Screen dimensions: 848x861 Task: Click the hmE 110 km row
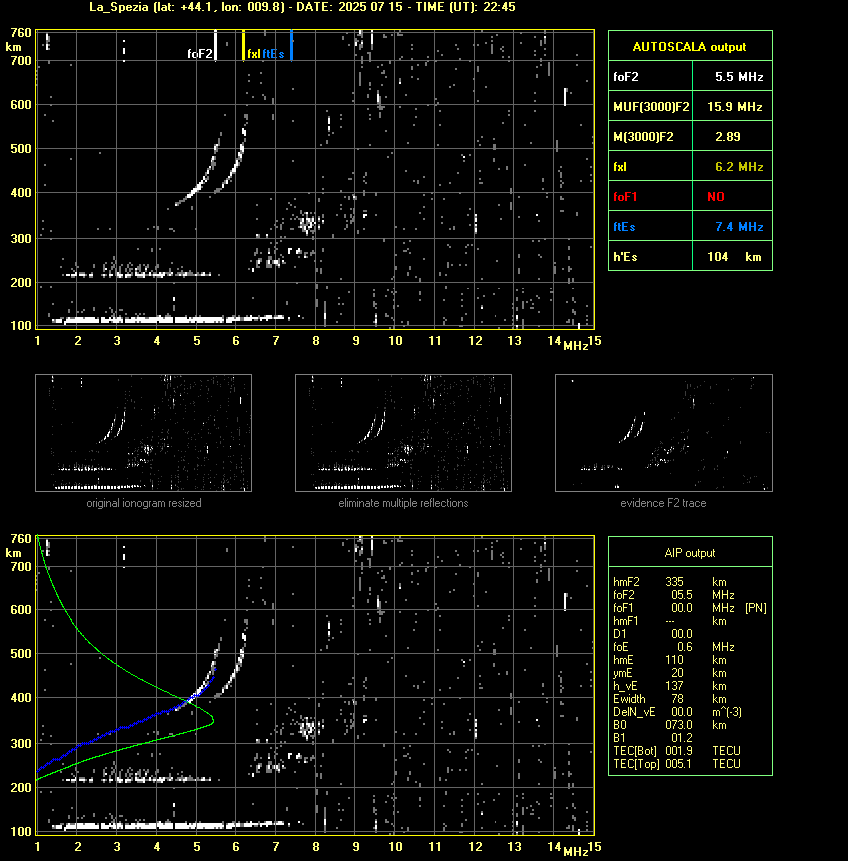(x=670, y=660)
